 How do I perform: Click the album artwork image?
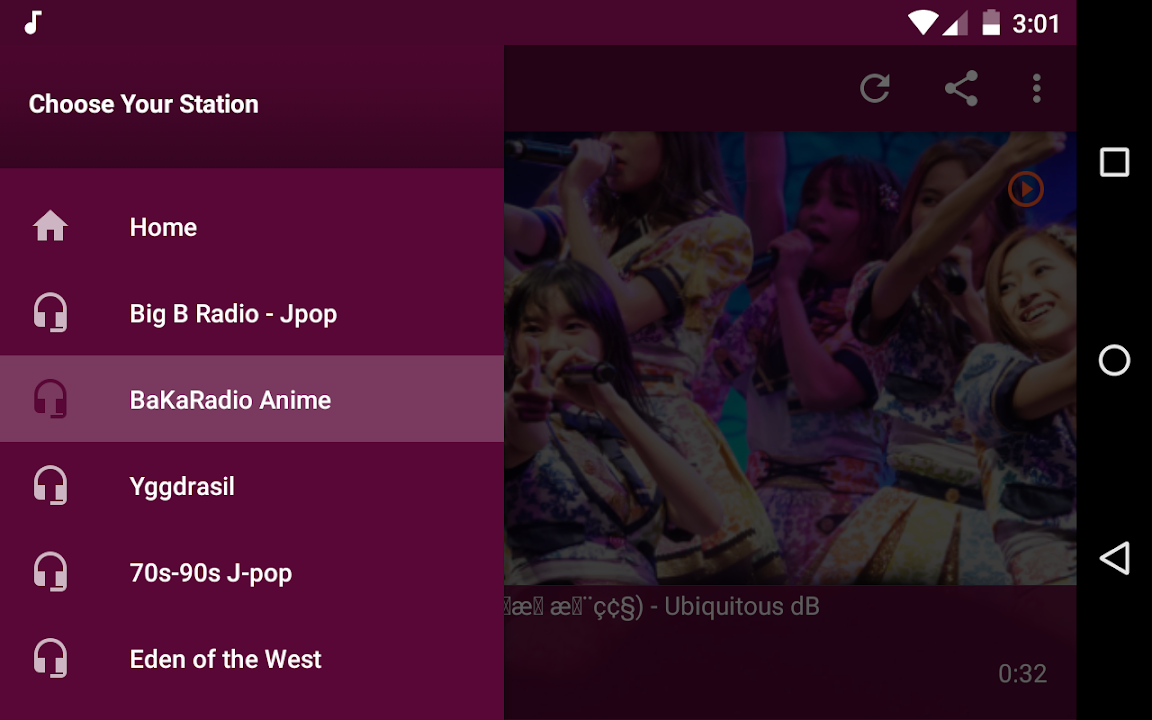pyautogui.click(x=790, y=358)
